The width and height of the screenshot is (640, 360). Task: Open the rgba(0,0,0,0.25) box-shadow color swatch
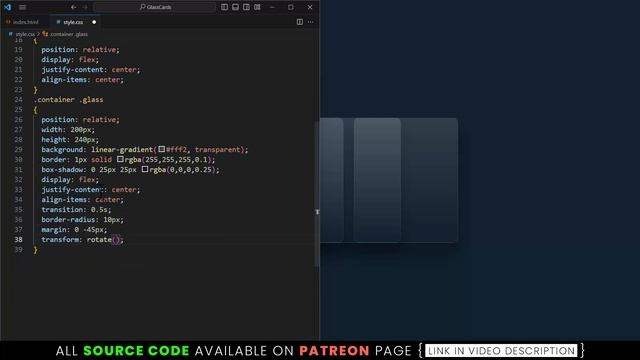[145, 169]
